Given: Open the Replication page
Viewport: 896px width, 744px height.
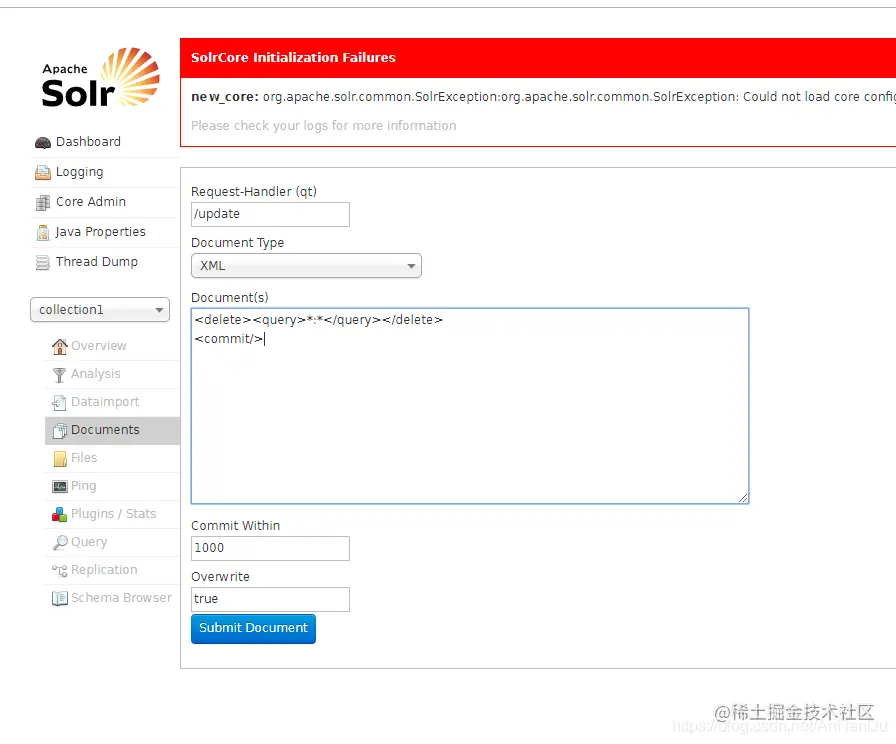Looking at the screenshot, I should tap(104, 570).
